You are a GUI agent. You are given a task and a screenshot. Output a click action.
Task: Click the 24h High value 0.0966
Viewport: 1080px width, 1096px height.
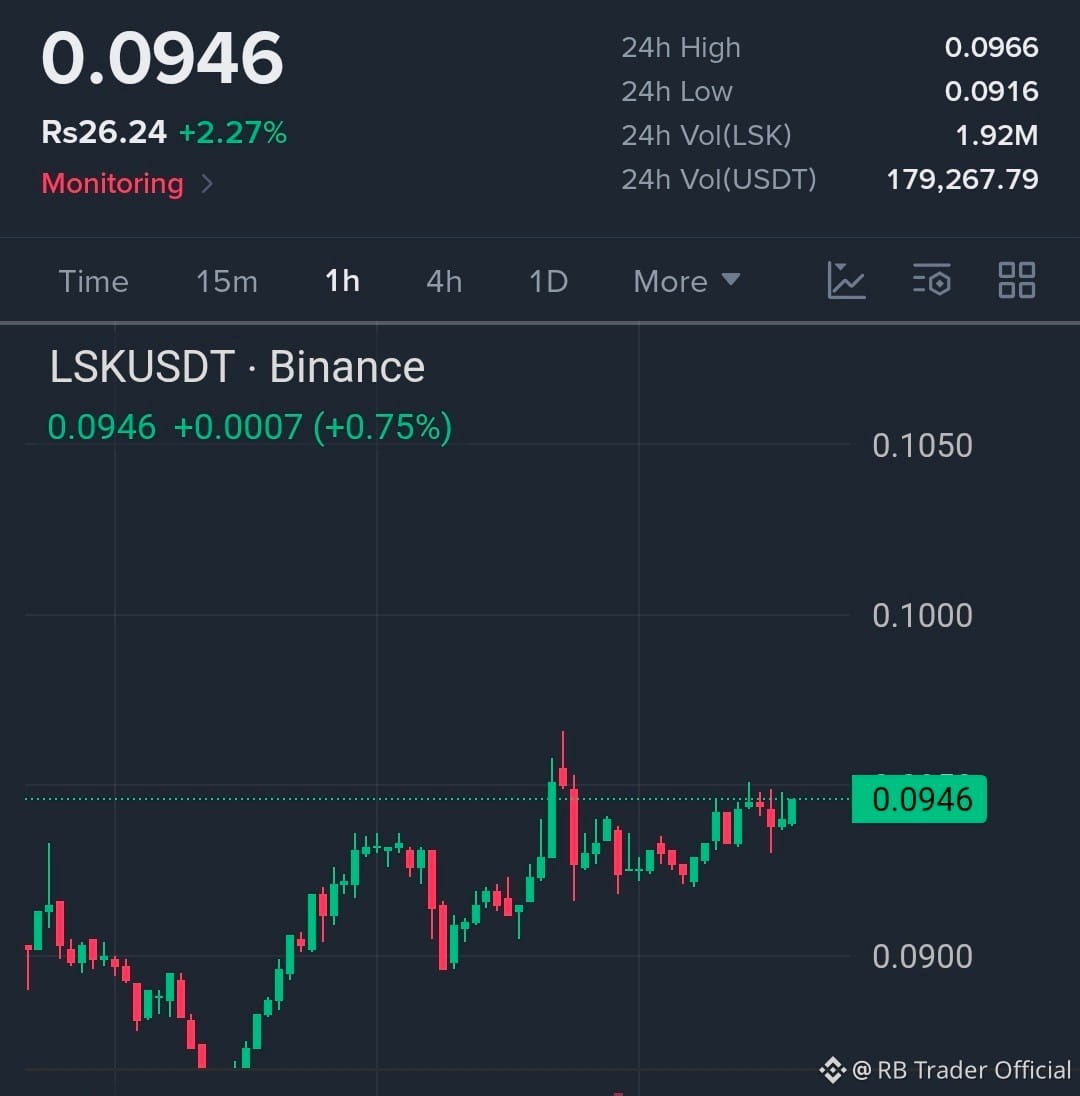tap(991, 48)
